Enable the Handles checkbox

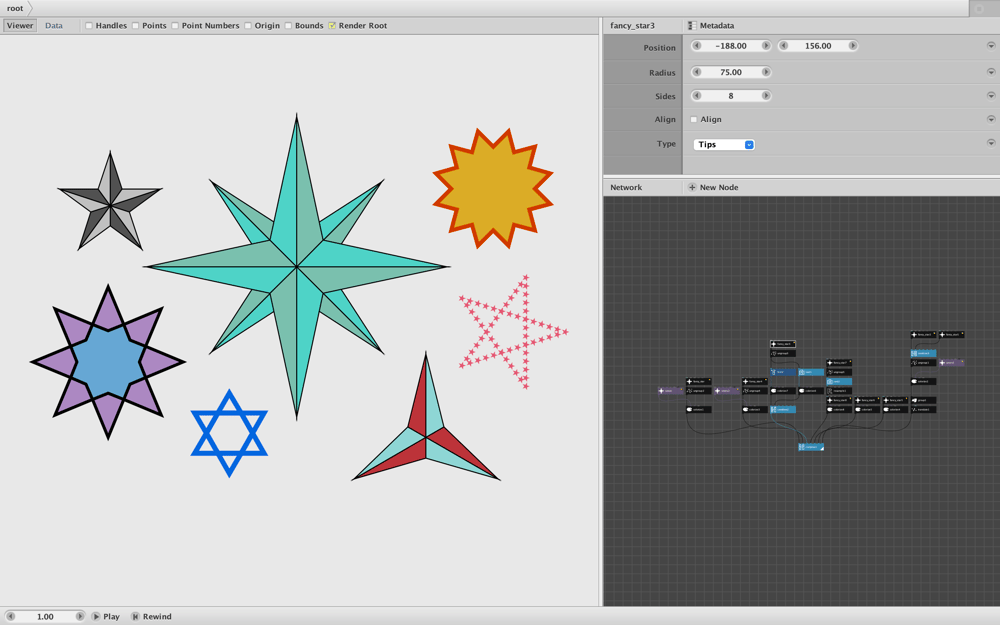(89, 26)
